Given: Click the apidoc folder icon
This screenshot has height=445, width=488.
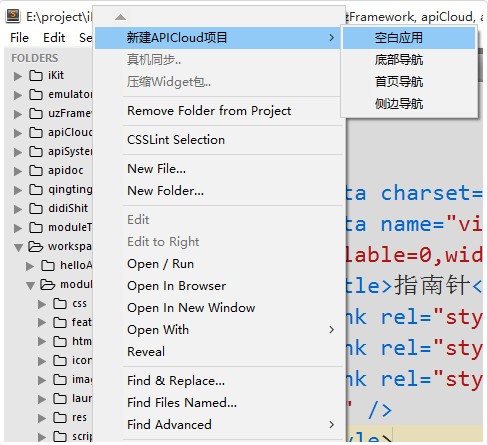Looking at the screenshot, I should [36, 171].
